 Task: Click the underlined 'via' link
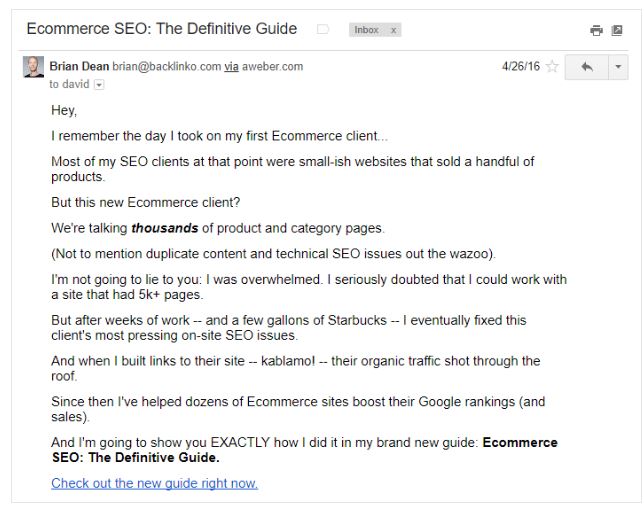point(231,67)
